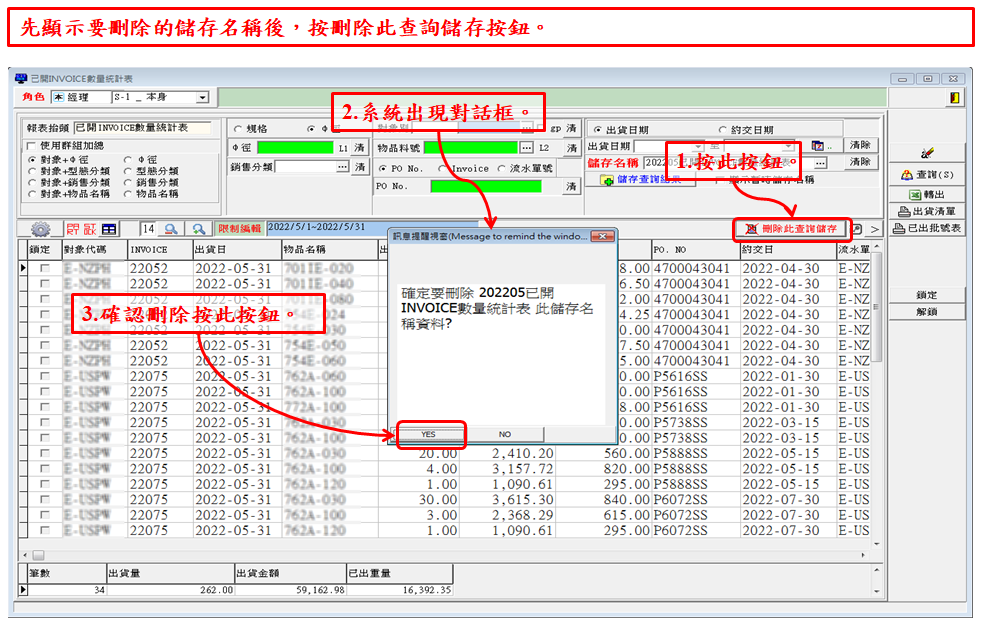Click the exit door icon at top right
The width and height of the screenshot is (981, 624).
pos(955,97)
